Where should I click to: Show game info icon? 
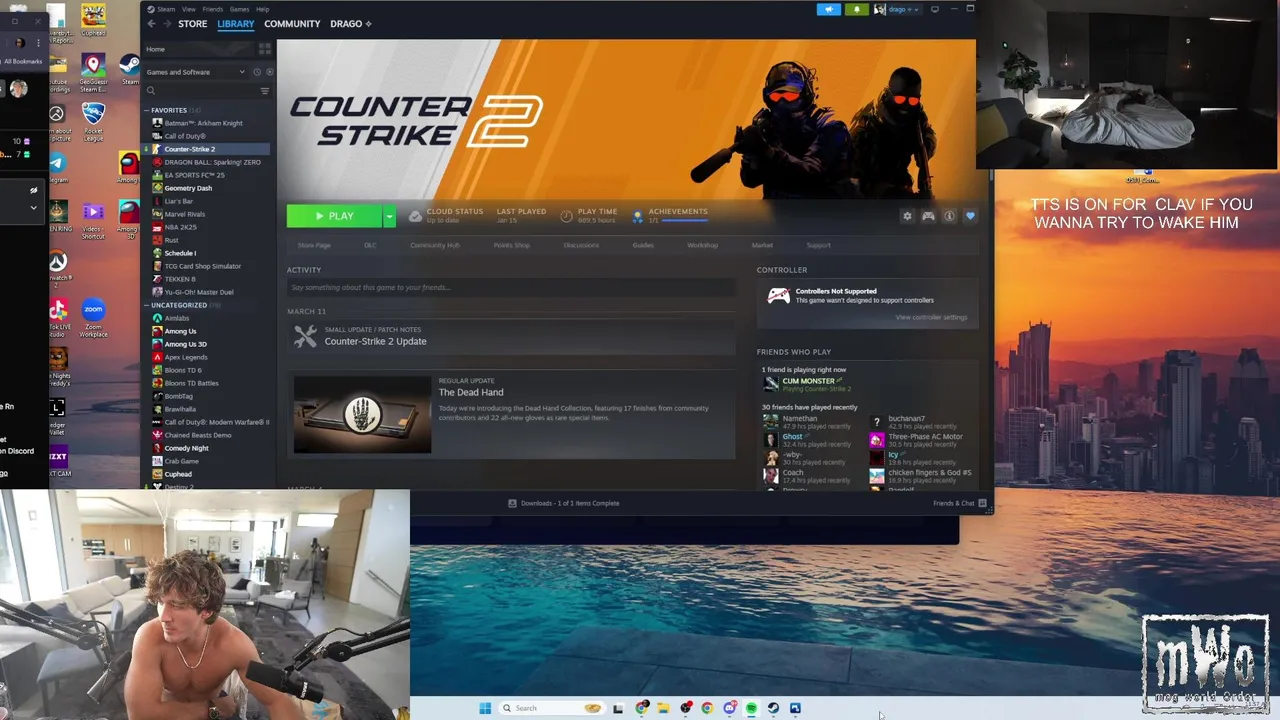point(949,216)
